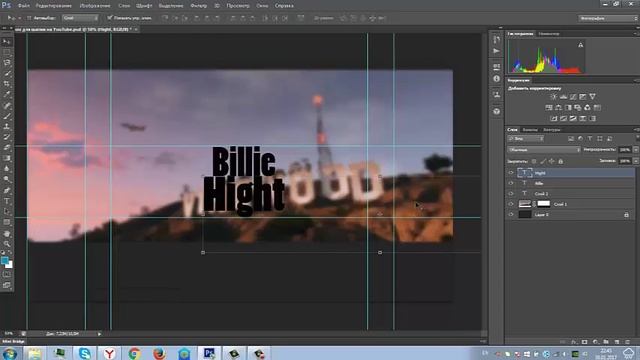
Task: Add an Invert adjustment
Action: [x=553, y=118]
